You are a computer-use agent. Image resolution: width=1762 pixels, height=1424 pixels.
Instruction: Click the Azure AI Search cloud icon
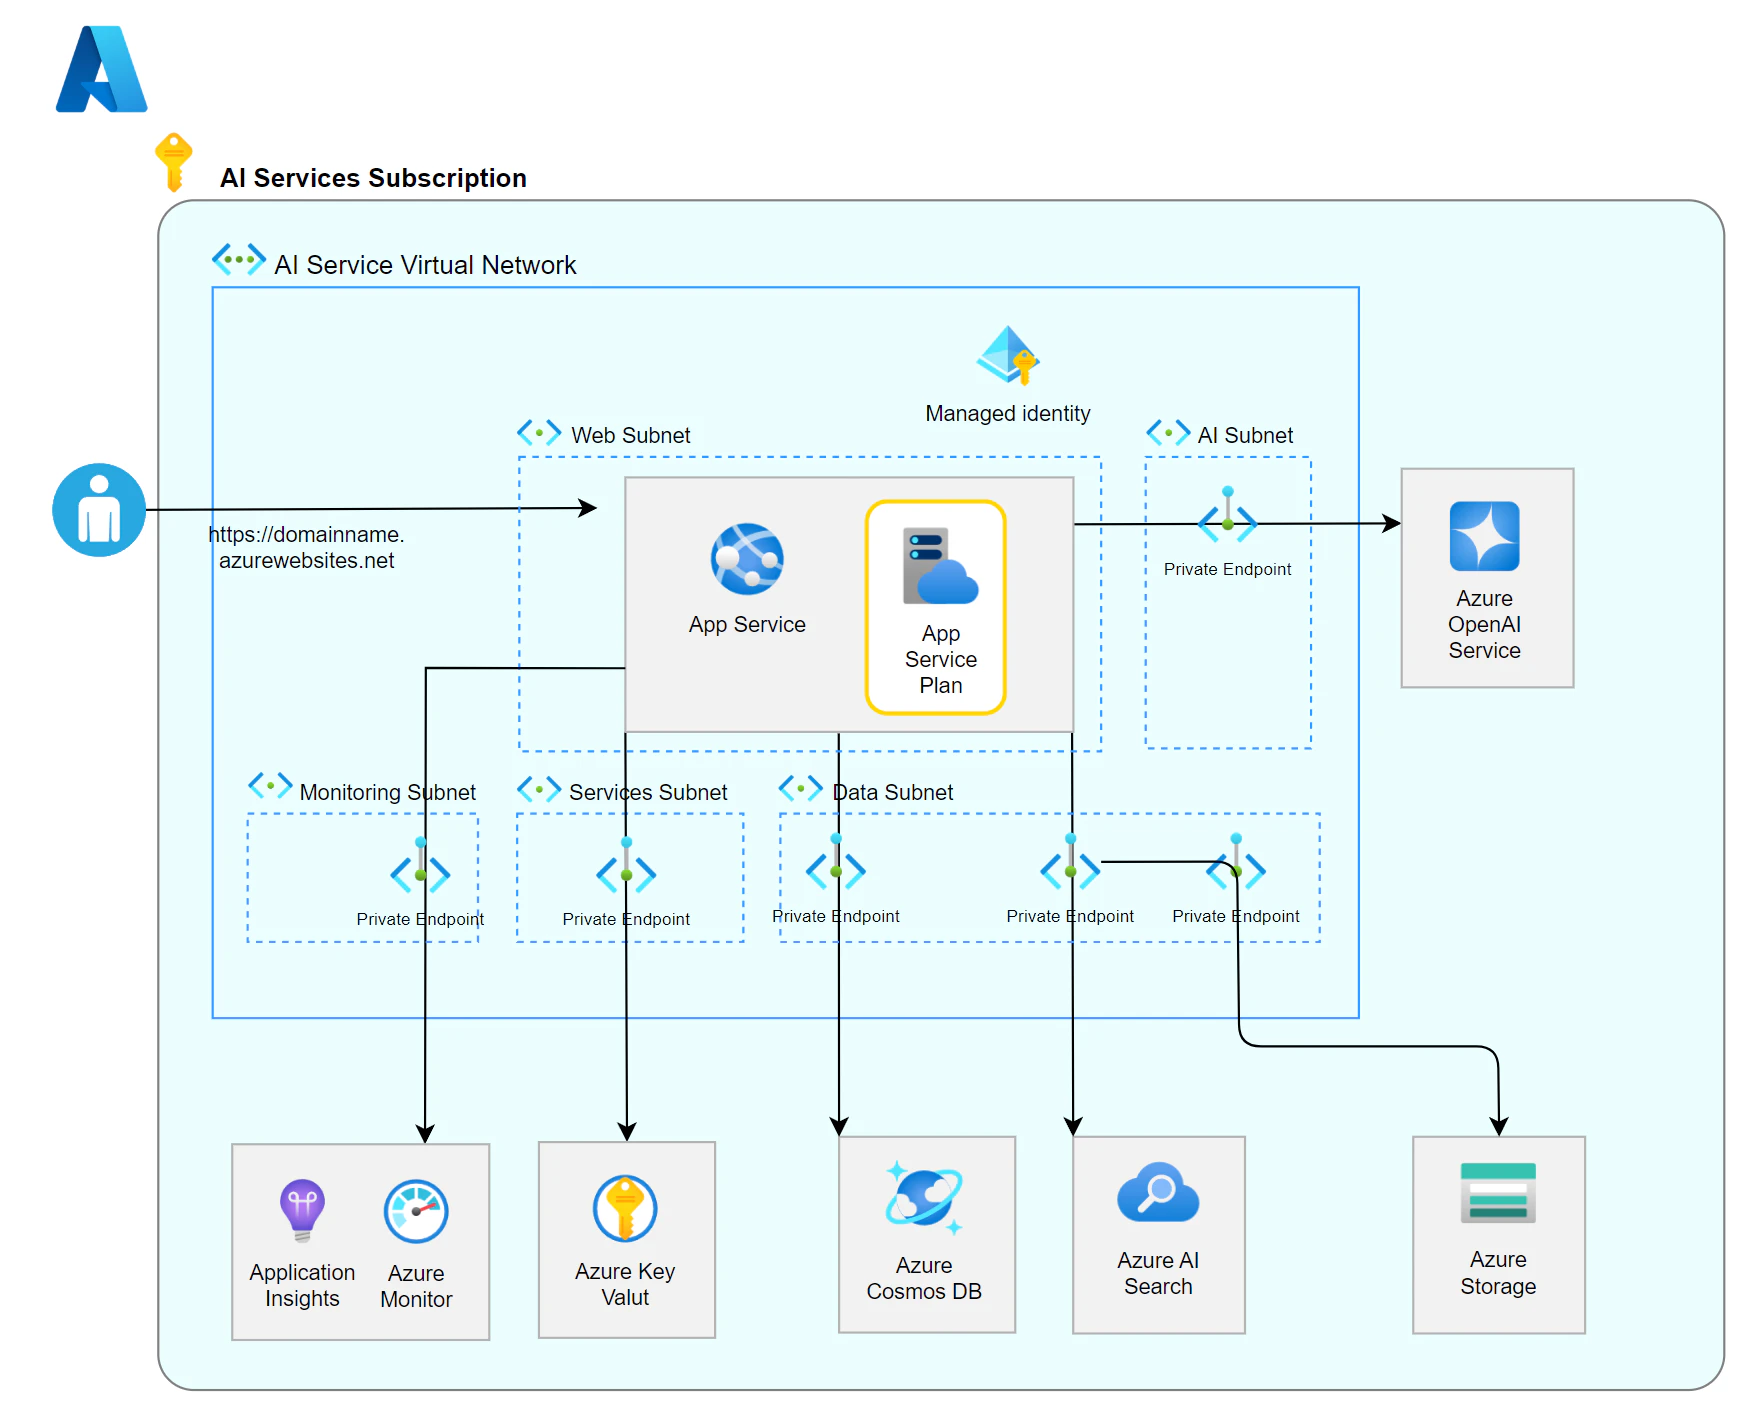tap(1158, 1192)
